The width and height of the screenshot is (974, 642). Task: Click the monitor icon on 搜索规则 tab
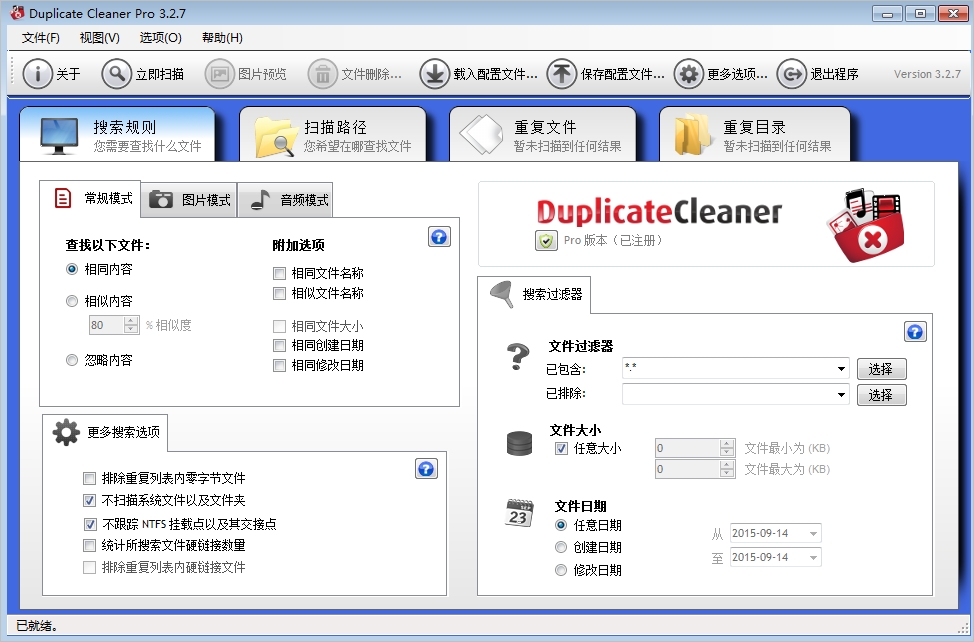[x=59, y=136]
